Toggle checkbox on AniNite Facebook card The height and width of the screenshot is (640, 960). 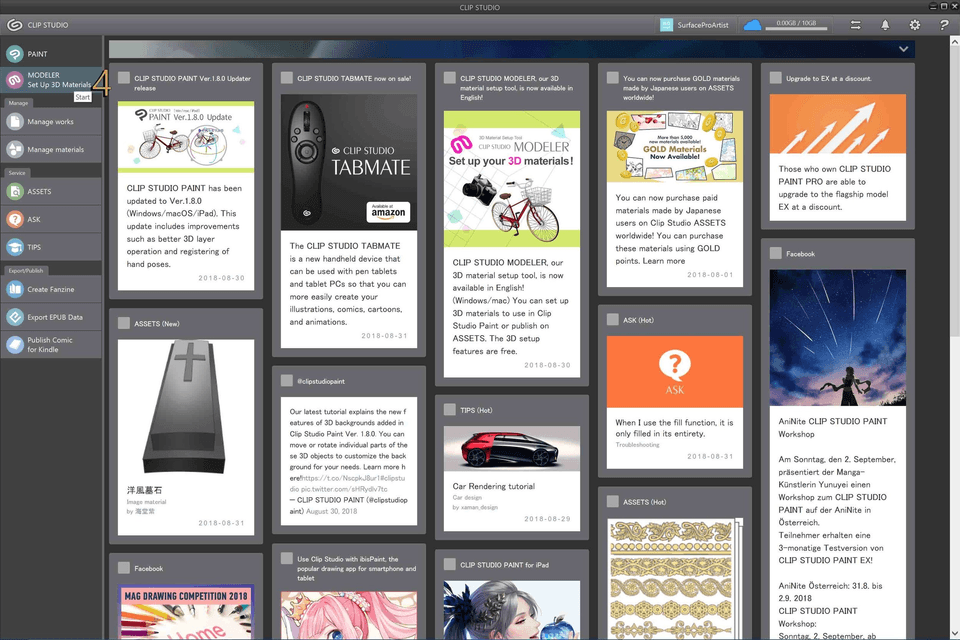pyautogui.click(x=776, y=254)
